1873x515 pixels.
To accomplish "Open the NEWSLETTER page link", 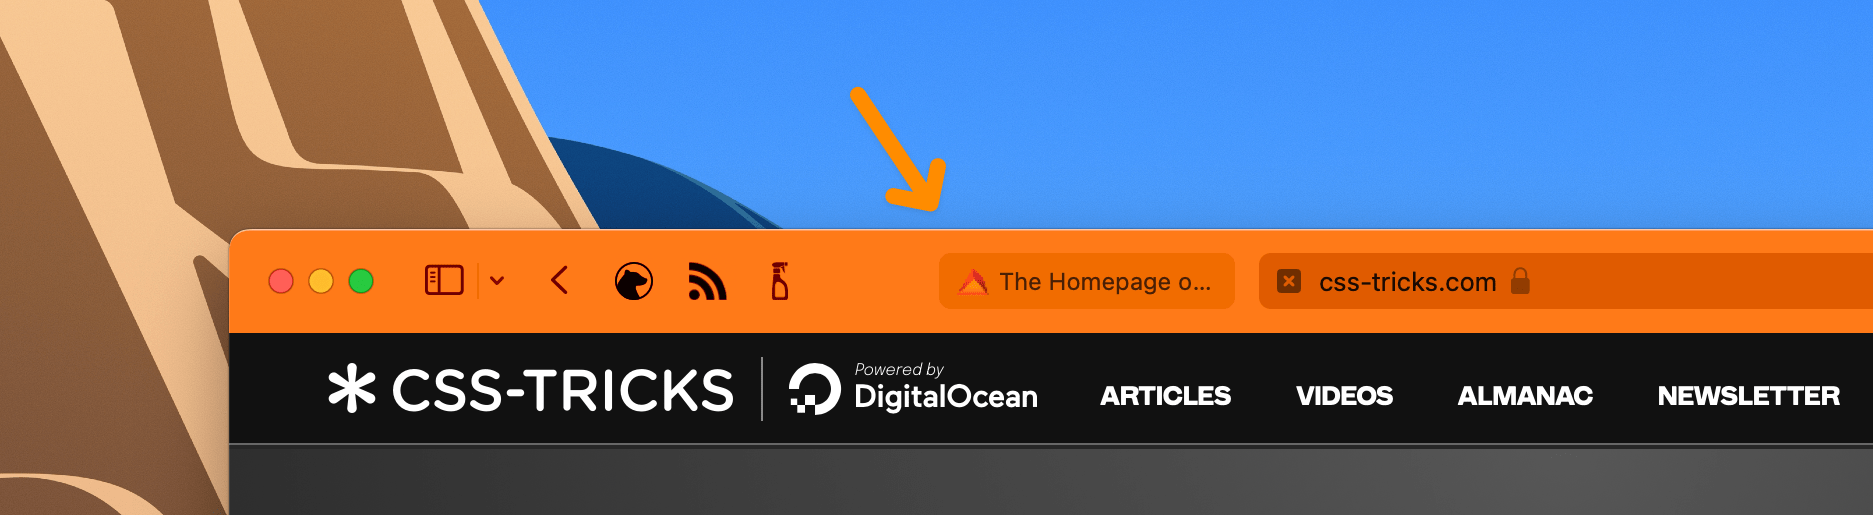I will tap(1749, 396).
